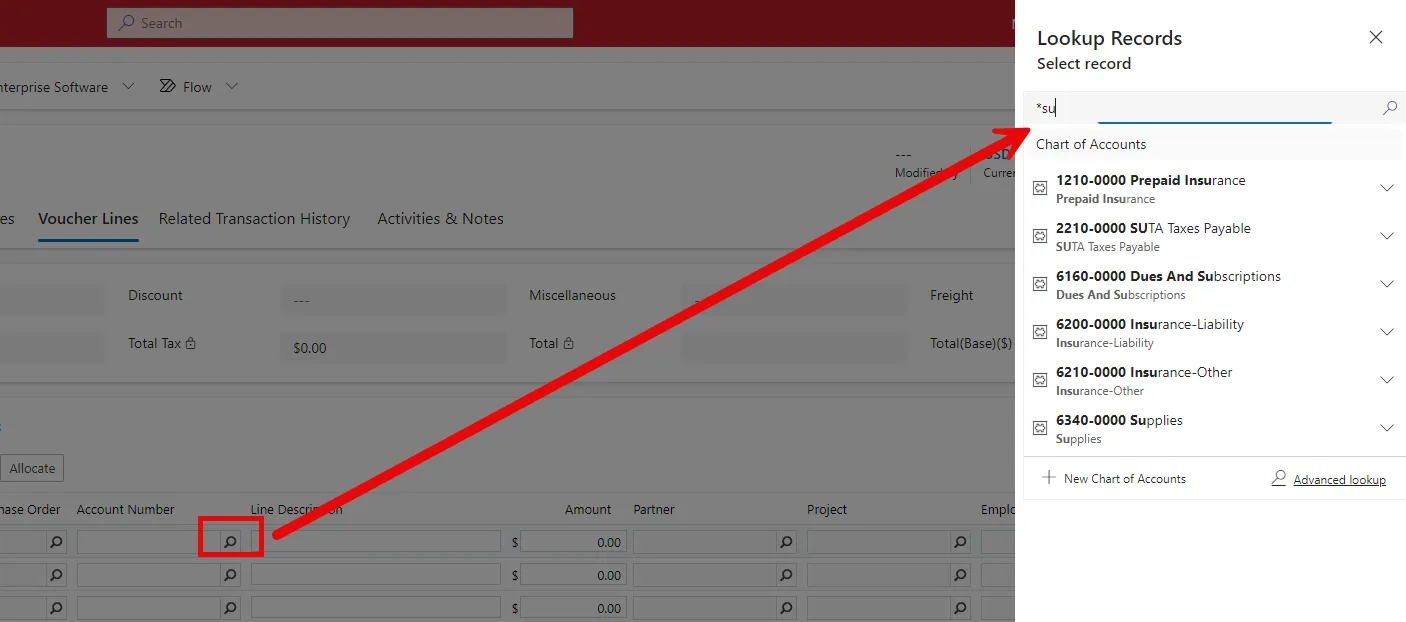Click the Partner column header
The width and height of the screenshot is (1406, 622).
(654, 509)
